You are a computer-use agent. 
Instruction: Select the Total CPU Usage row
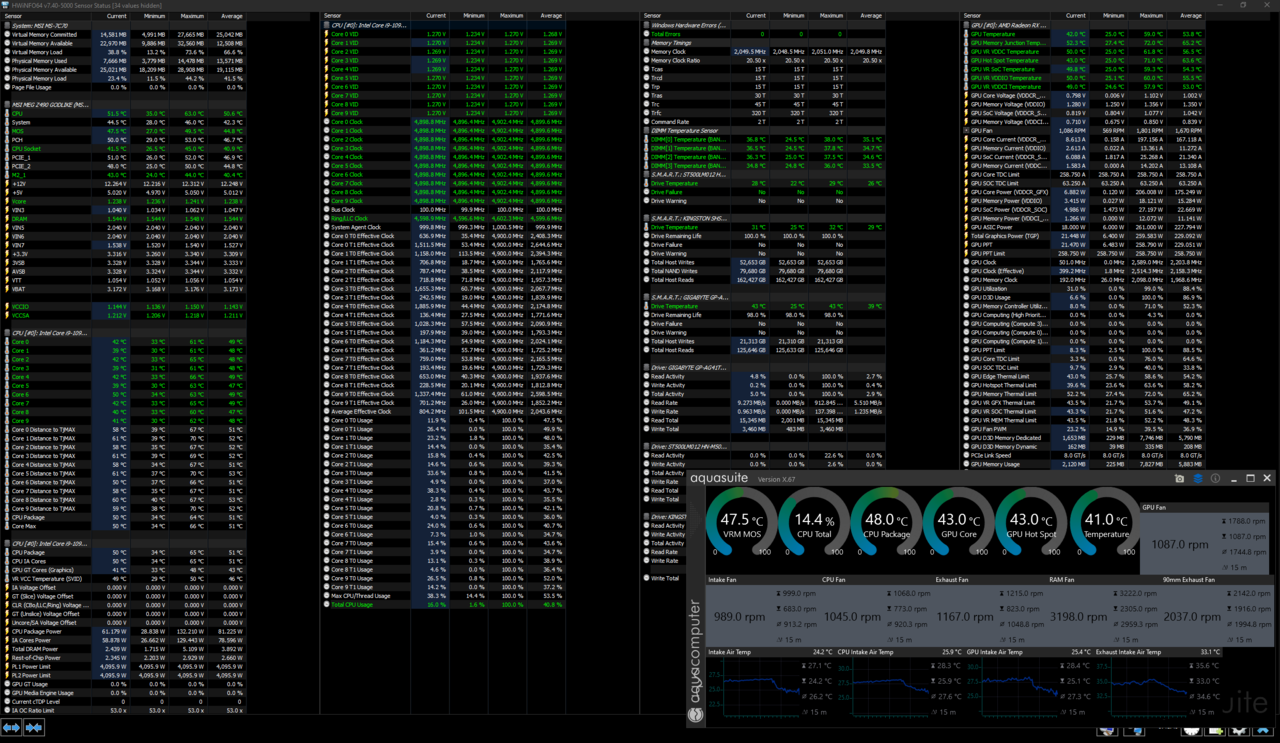[352, 604]
